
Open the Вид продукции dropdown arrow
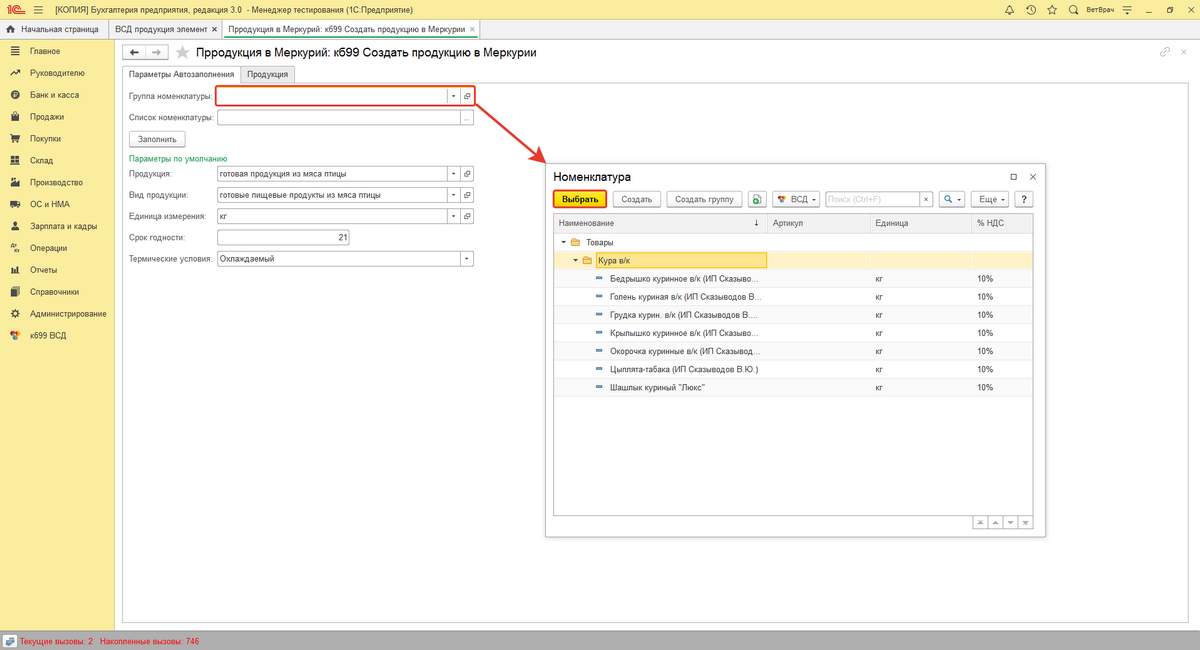click(x=453, y=194)
